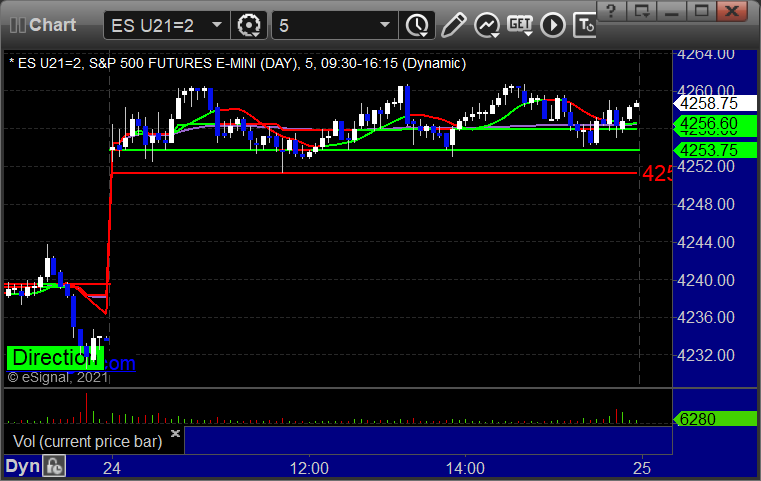
Task: Click the 4252.00 price axis label
Action: click(706, 166)
